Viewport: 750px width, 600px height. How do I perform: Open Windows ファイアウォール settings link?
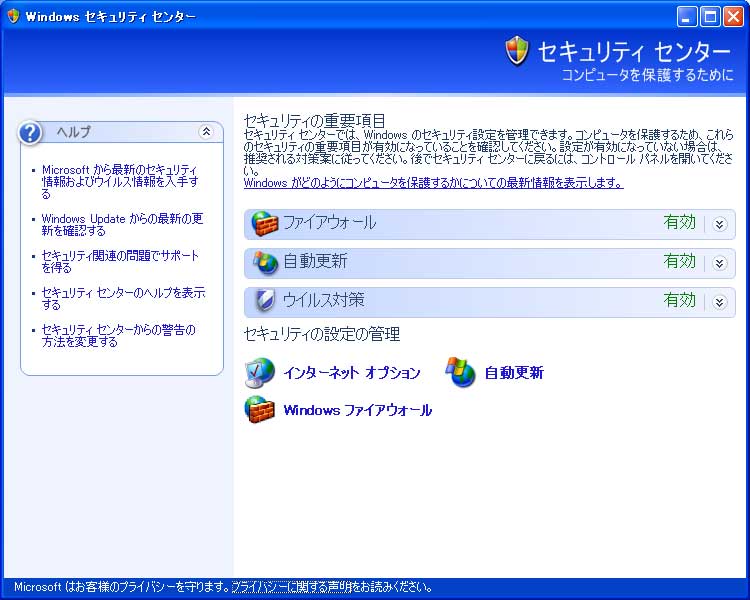[358, 410]
